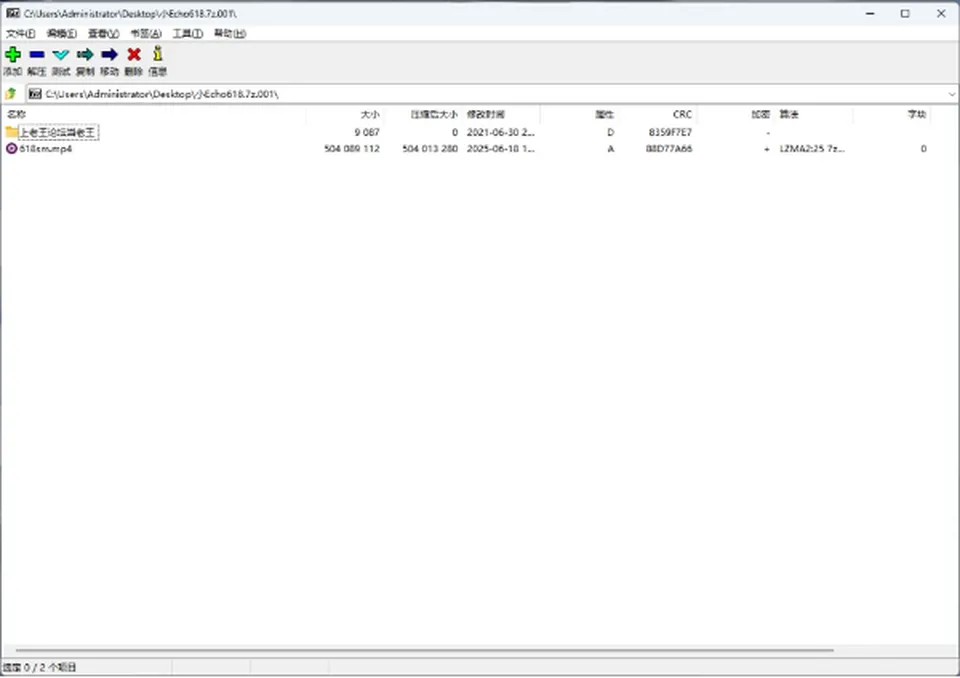Click the packed size value 504 013 280
This screenshot has height=678, width=960.
(x=430, y=148)
